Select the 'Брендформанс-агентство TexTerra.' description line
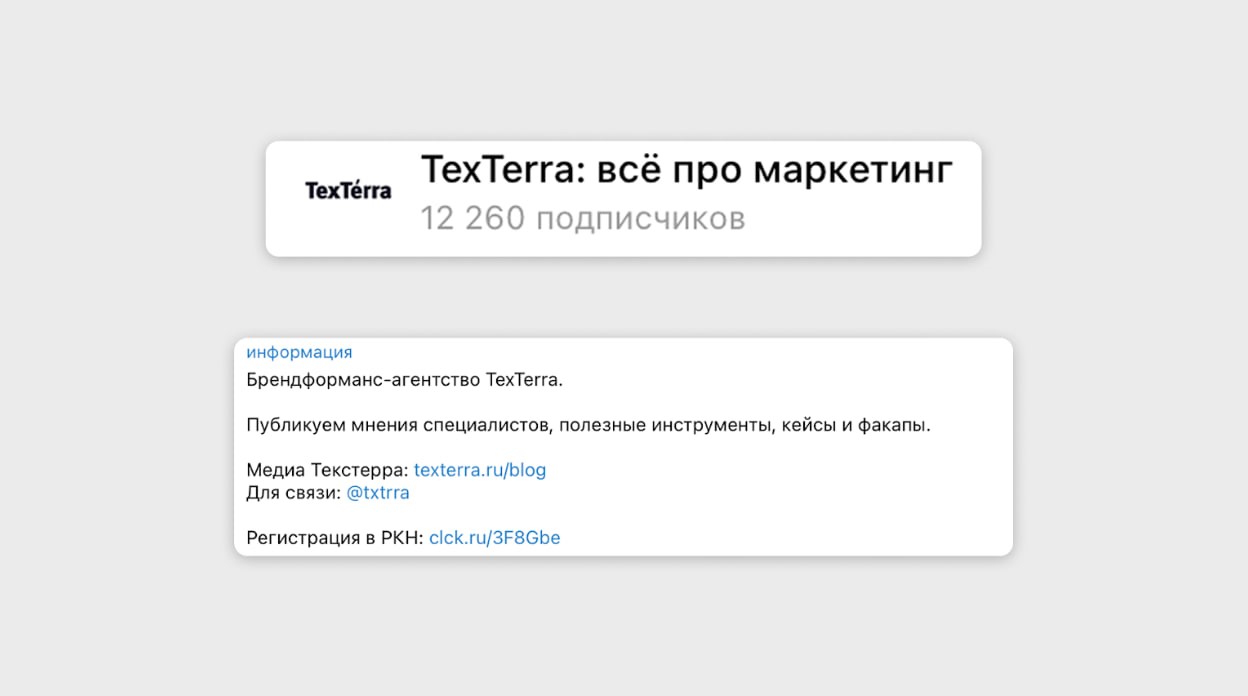Image resolution: width=1248 pixels, height=696 pixels. 405,380
